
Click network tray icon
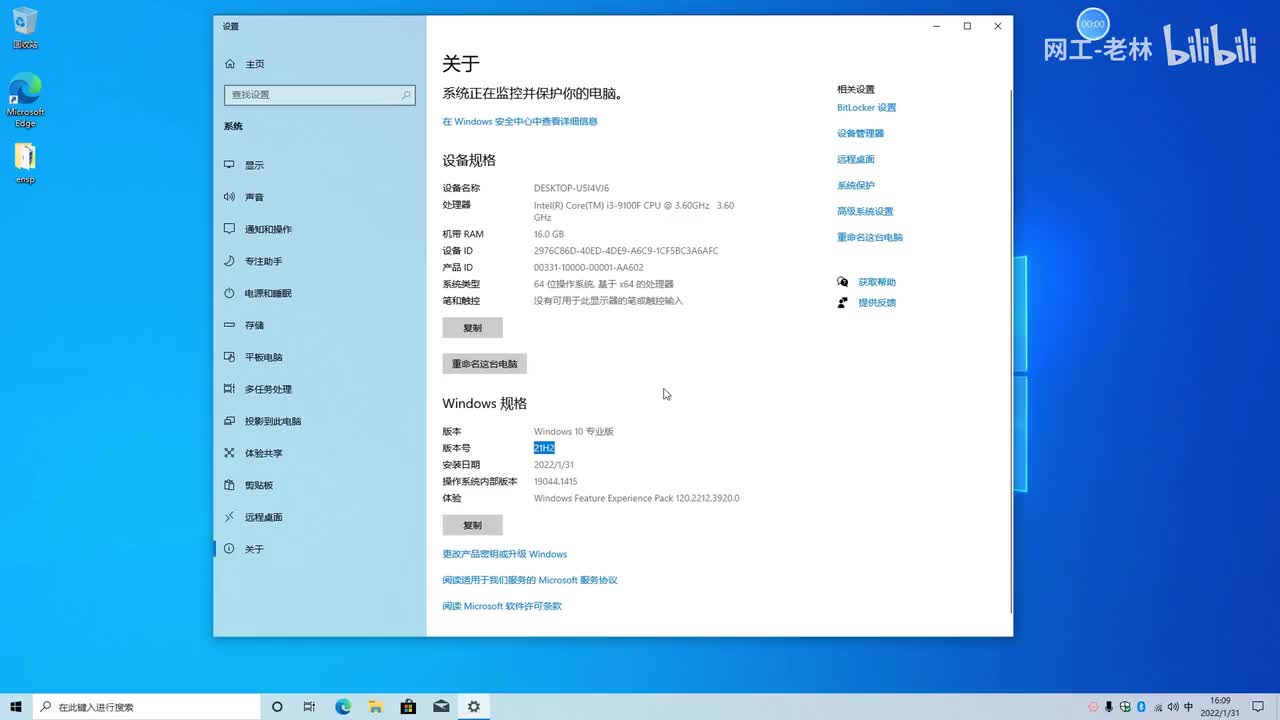point(1157,707)
